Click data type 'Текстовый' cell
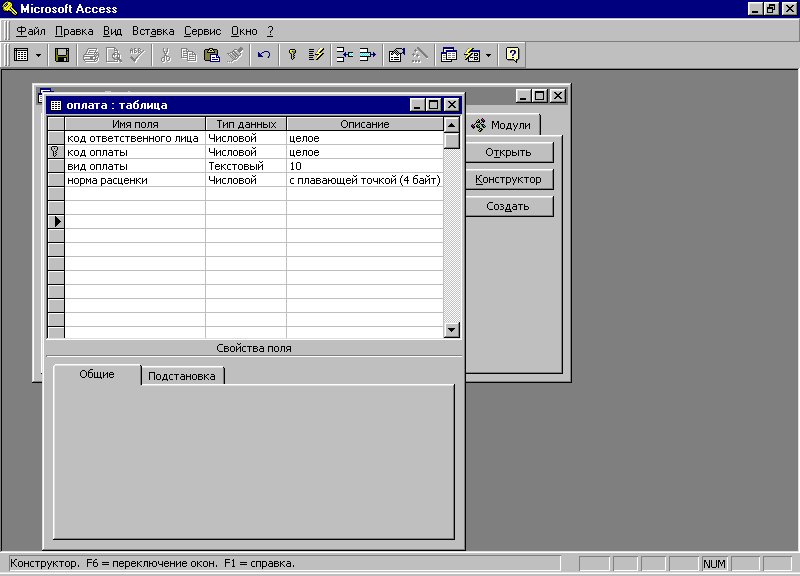Viewport: 800px width, 576px height. pos(246,166)
